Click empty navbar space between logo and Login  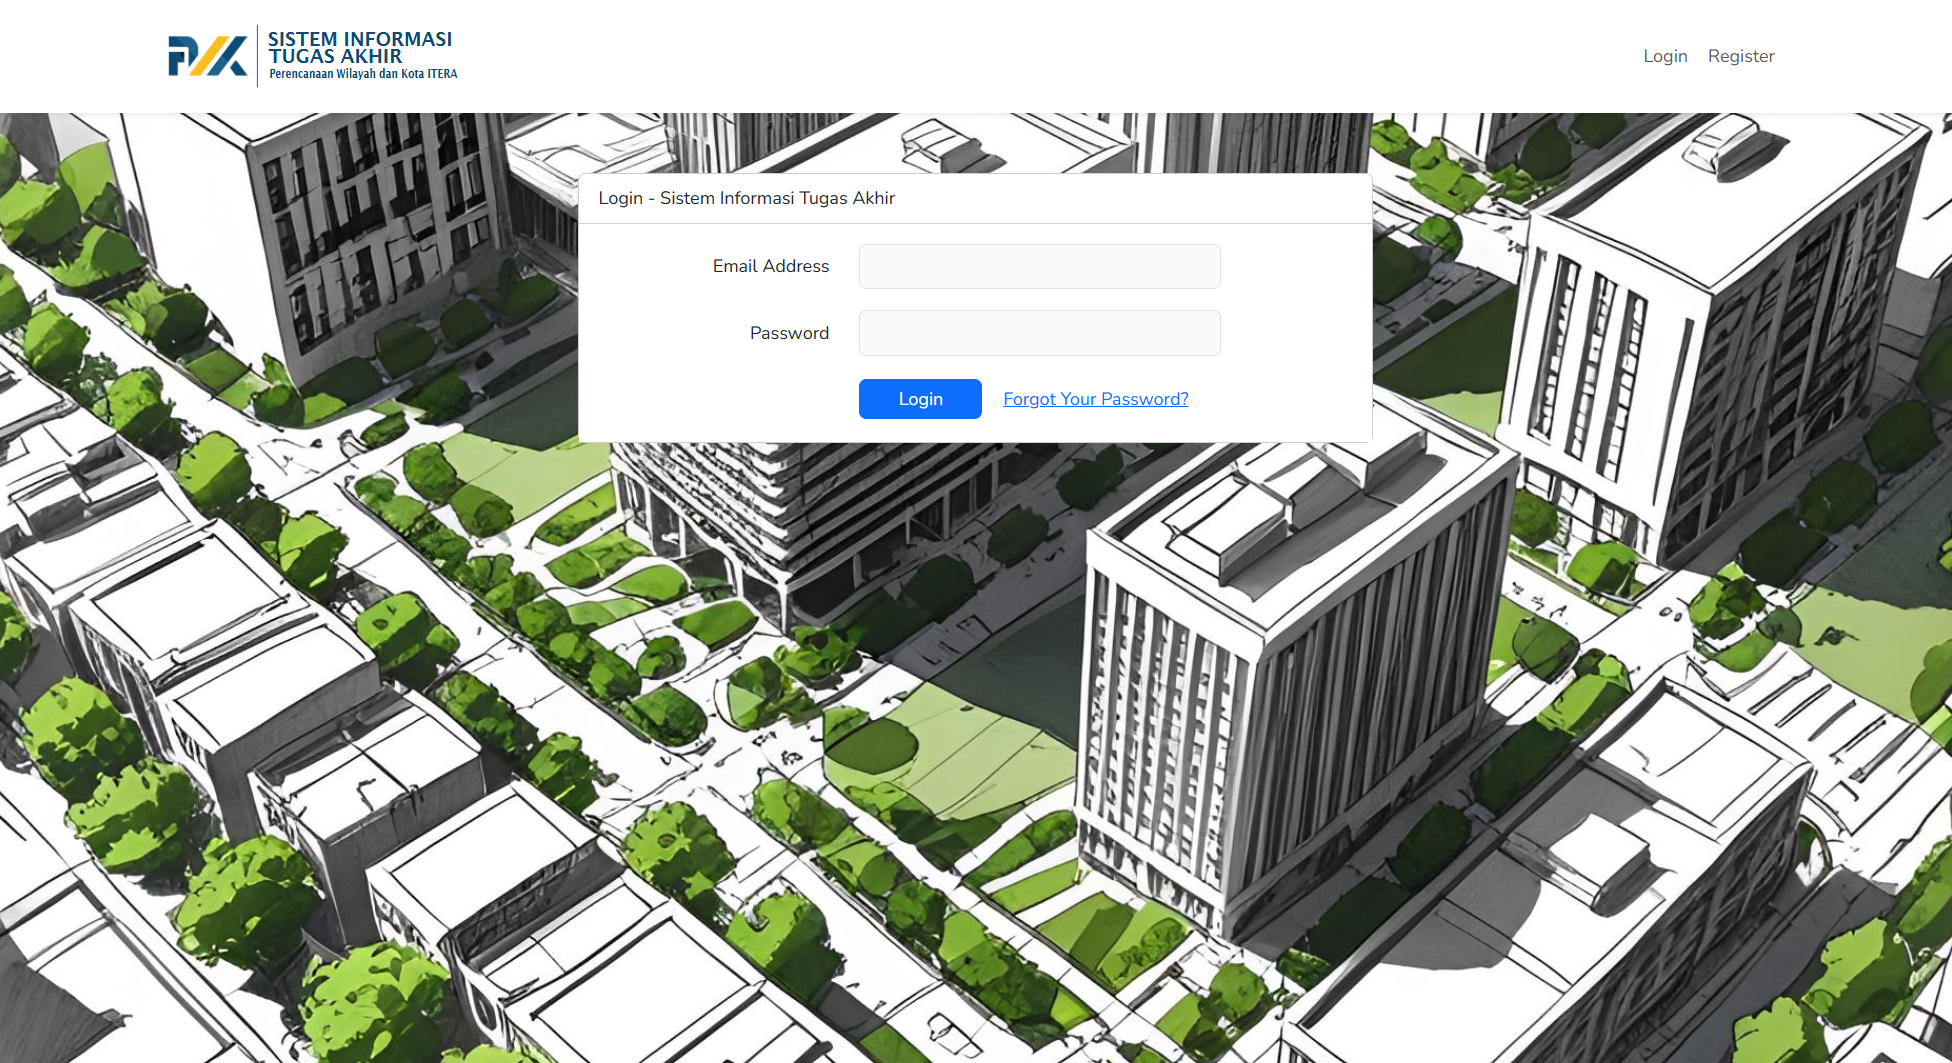tap(1000, 56)
